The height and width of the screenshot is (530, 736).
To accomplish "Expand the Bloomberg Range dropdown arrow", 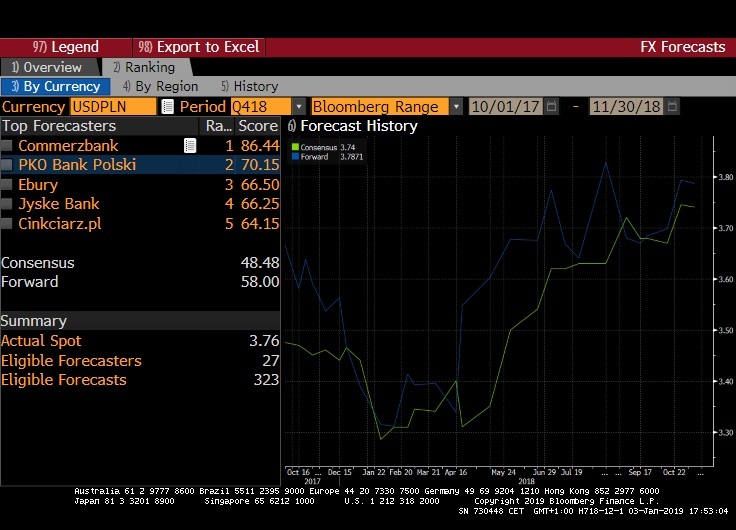I will [456, 107].
